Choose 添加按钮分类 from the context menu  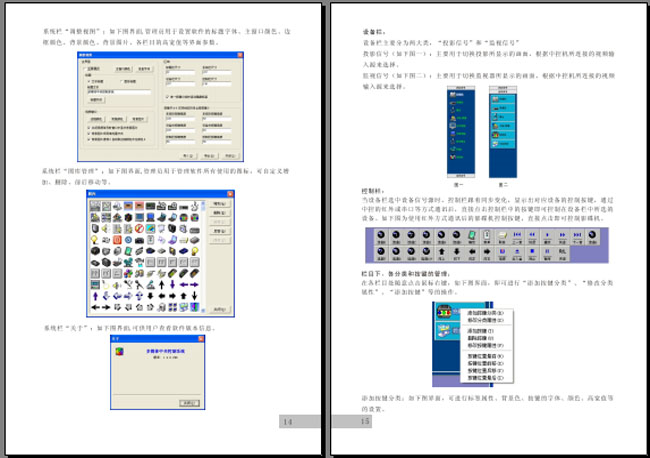[x=481, y=313]
